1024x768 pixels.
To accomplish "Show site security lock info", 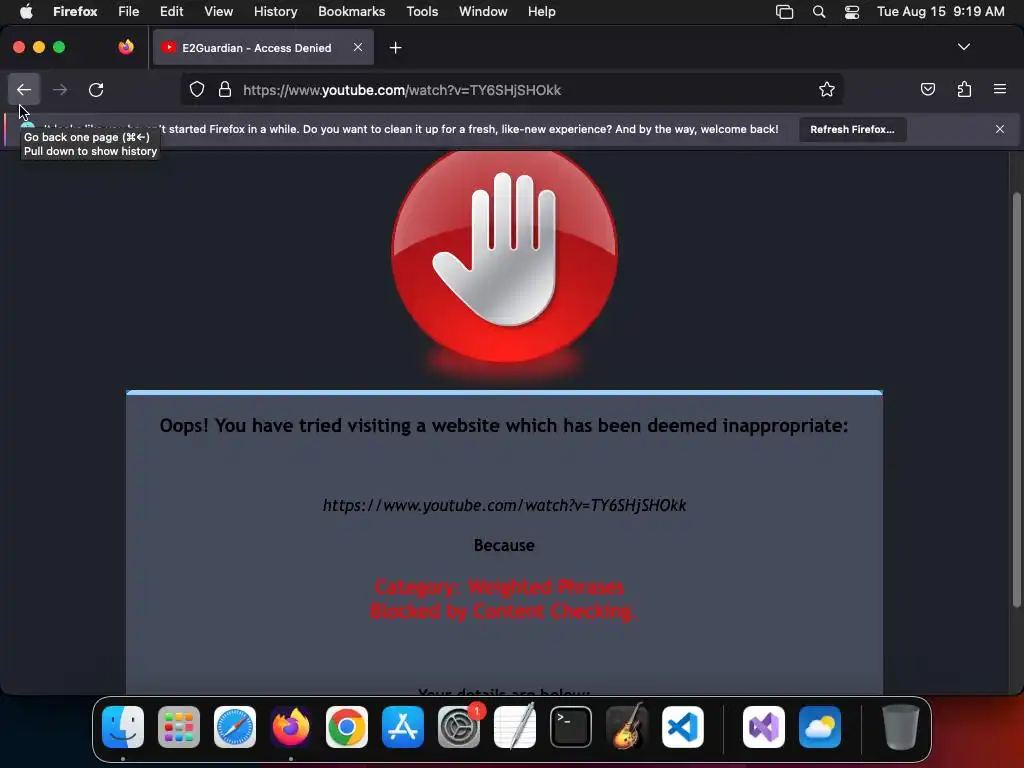I will click(225, 89).
